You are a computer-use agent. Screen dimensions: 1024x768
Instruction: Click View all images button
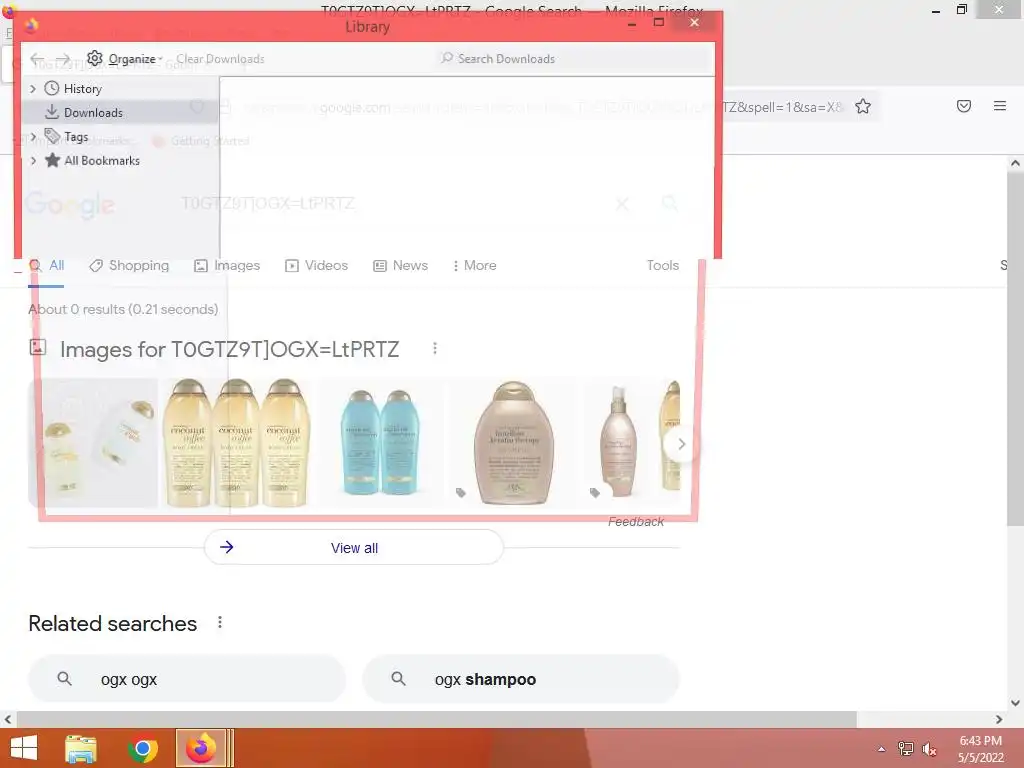[x=354, y=547]
